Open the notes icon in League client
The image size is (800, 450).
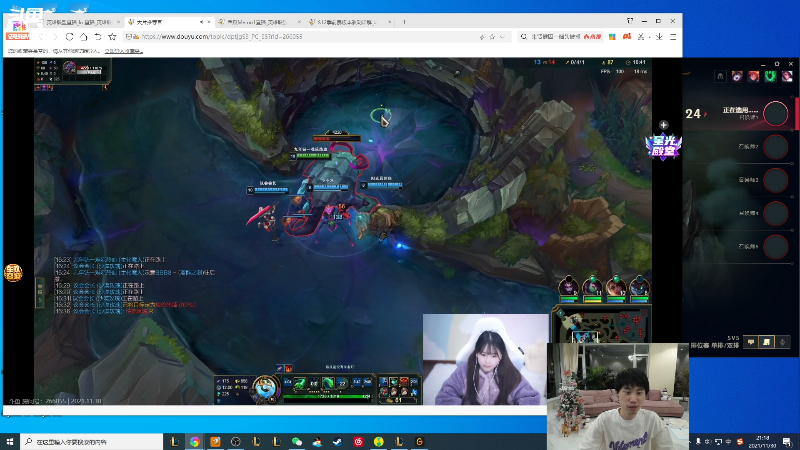(x=766, y=342)
